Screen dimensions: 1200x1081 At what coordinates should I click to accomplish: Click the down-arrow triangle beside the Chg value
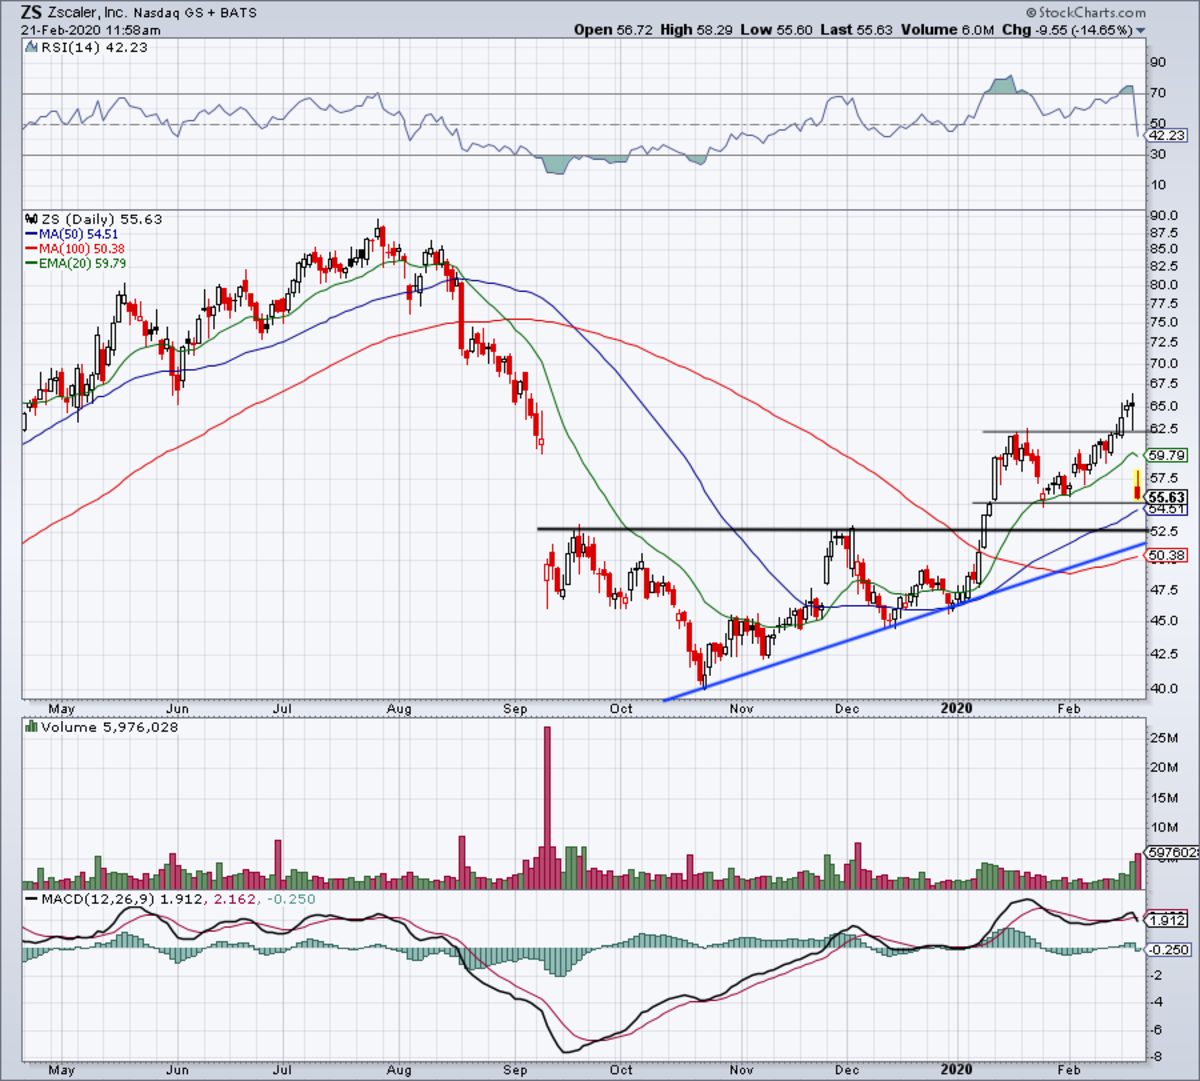pyautogui.click(x=1141, y=31)
